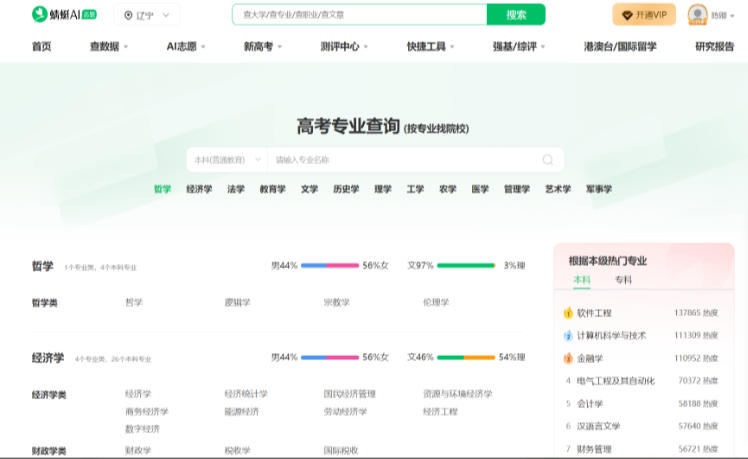Focus the 请输入专业名称 input field

coord(405,159)
